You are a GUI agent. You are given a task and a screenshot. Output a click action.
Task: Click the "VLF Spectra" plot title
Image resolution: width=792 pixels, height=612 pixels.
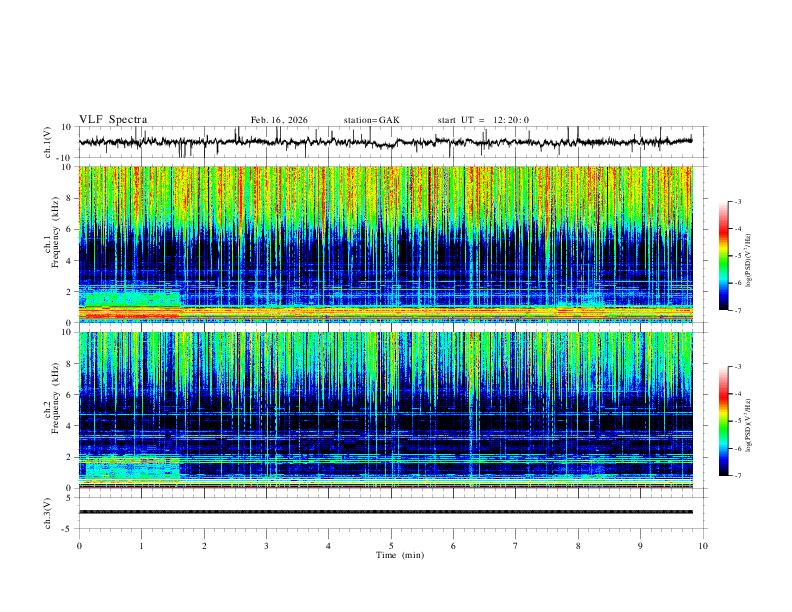[x=113, y=120]
